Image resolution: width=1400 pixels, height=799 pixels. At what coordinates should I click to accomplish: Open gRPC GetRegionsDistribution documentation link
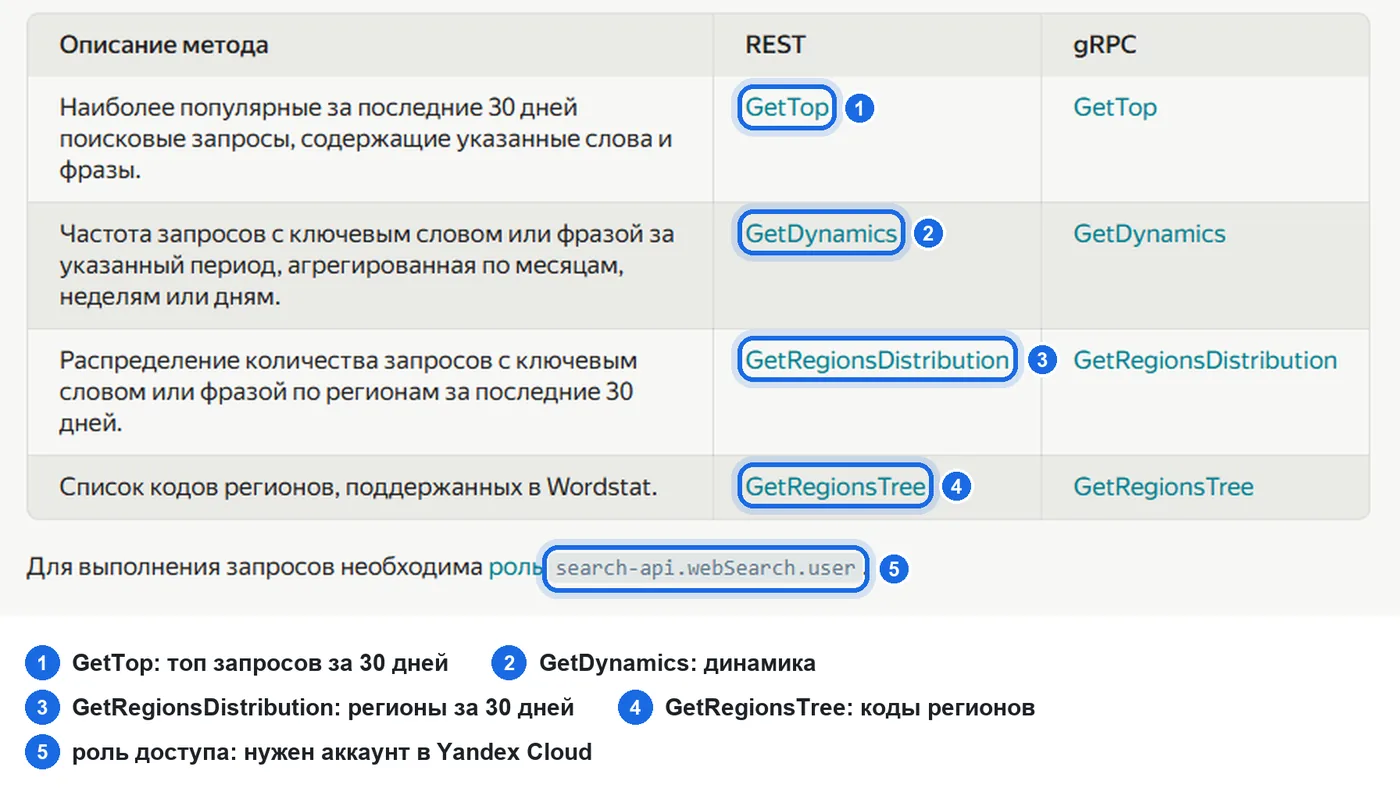coord(1205,360)
